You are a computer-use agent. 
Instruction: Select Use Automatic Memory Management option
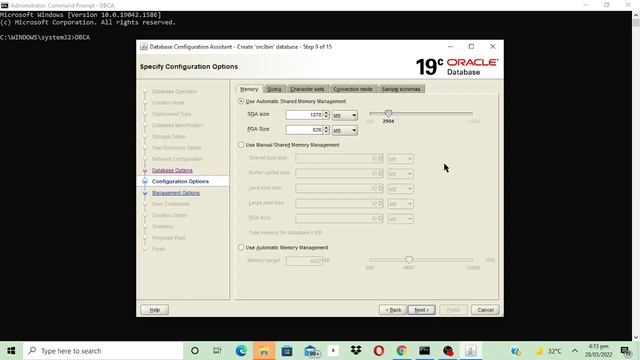pos(241,247)
